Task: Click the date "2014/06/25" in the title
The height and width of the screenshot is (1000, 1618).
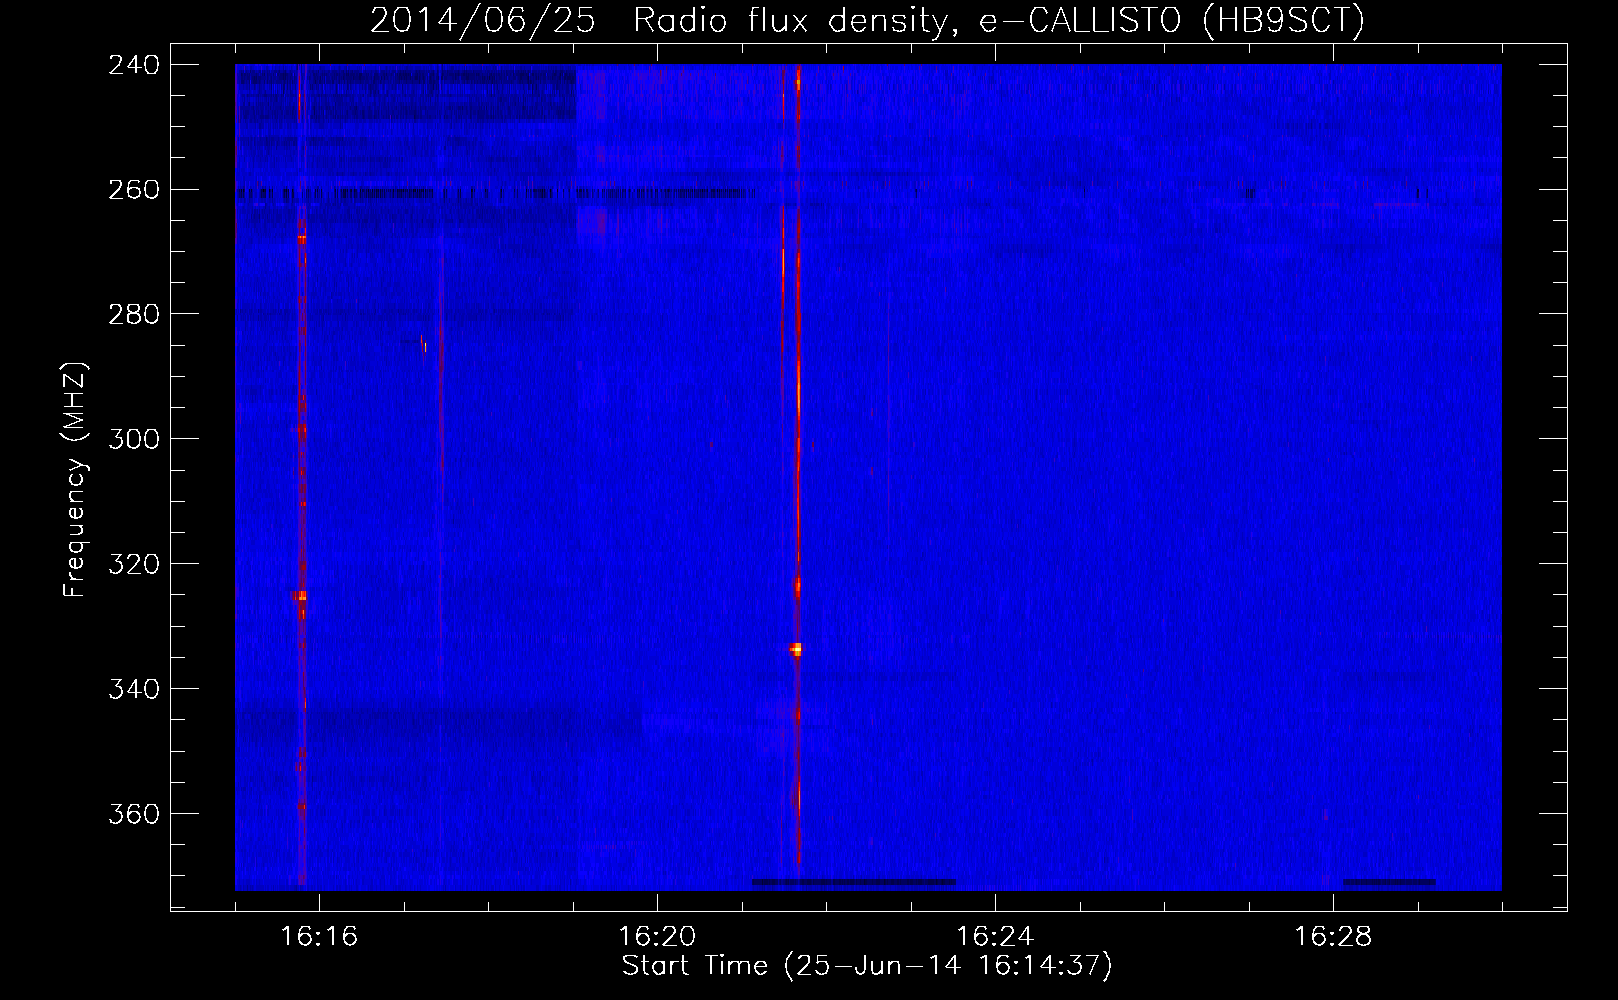Action: (483, 20)
